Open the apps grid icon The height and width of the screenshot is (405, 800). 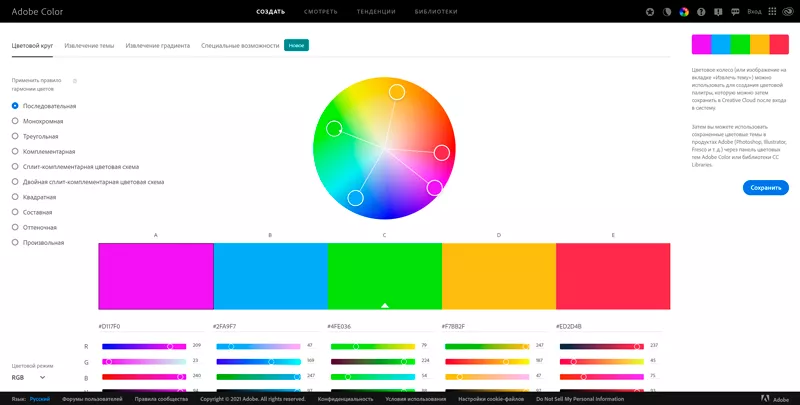pos(772,12)
